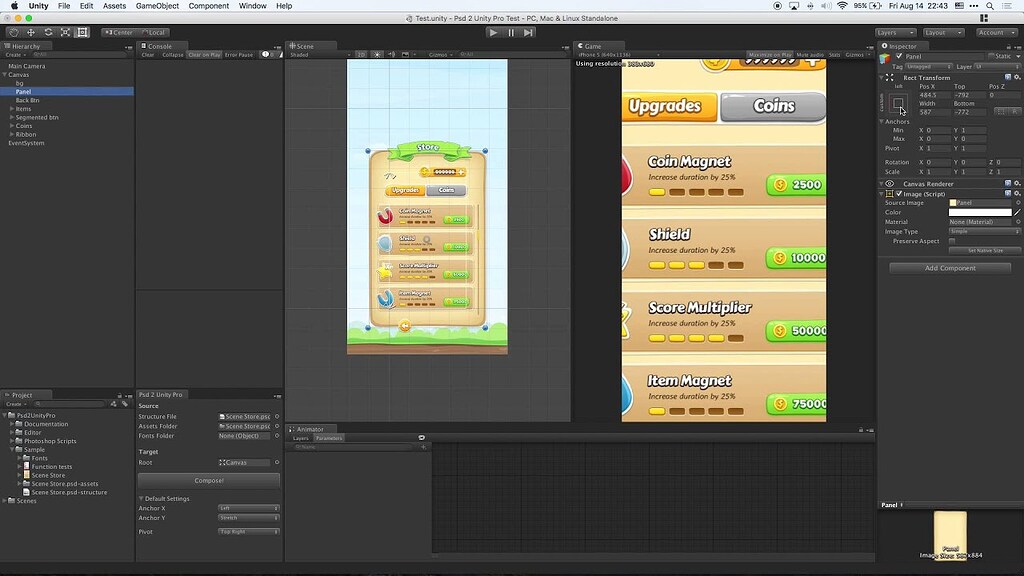Open the Anchor X dropdown set to Left
The image size is (1024, 576).
pyautogui.click(x=248, y=508)
